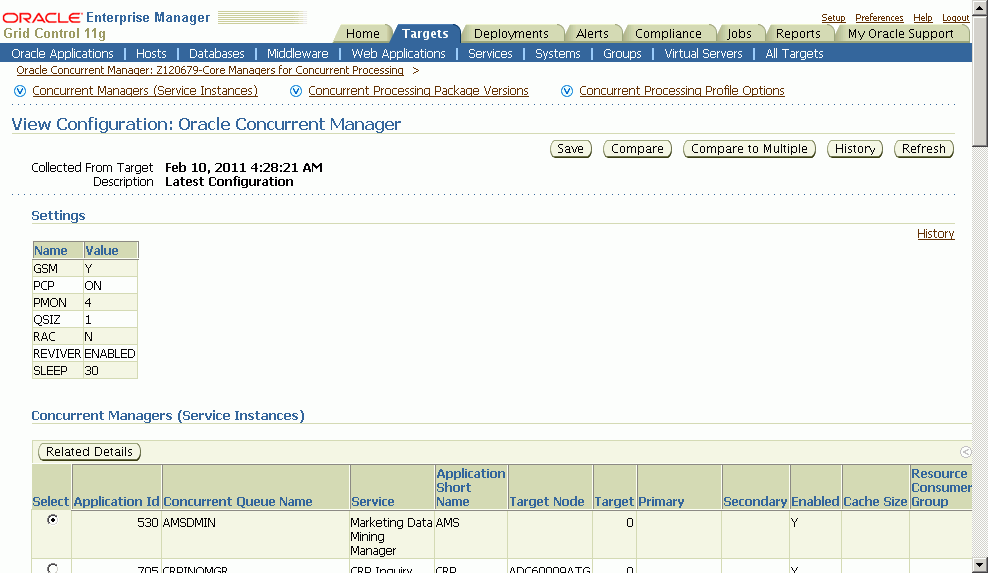The height and width of the screenshot is (573, 988).
Task: Follow the Oracle Concurrent Manager breadcrumb link
Action: click(x=210, y=71)
